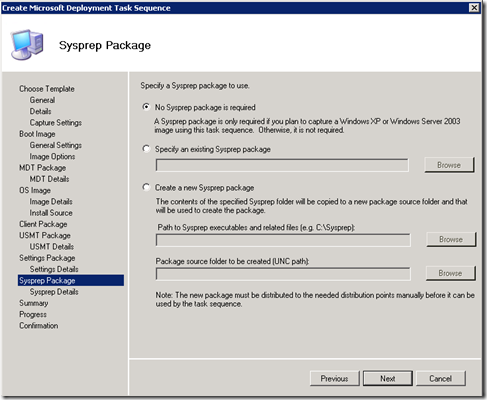The width and height of the screenshot is (487, 400).
Task: Open the USMT Details step
Action: 52,247
